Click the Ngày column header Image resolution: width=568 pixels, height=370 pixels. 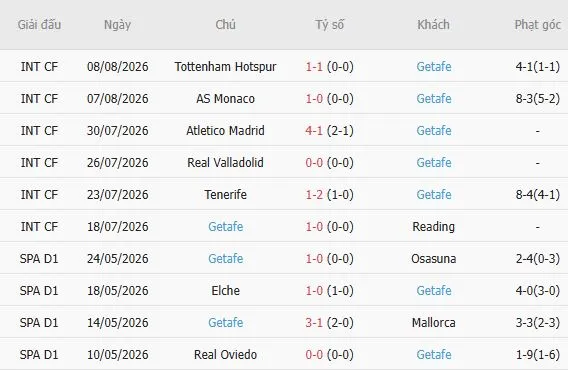click(x=117, y=25)
